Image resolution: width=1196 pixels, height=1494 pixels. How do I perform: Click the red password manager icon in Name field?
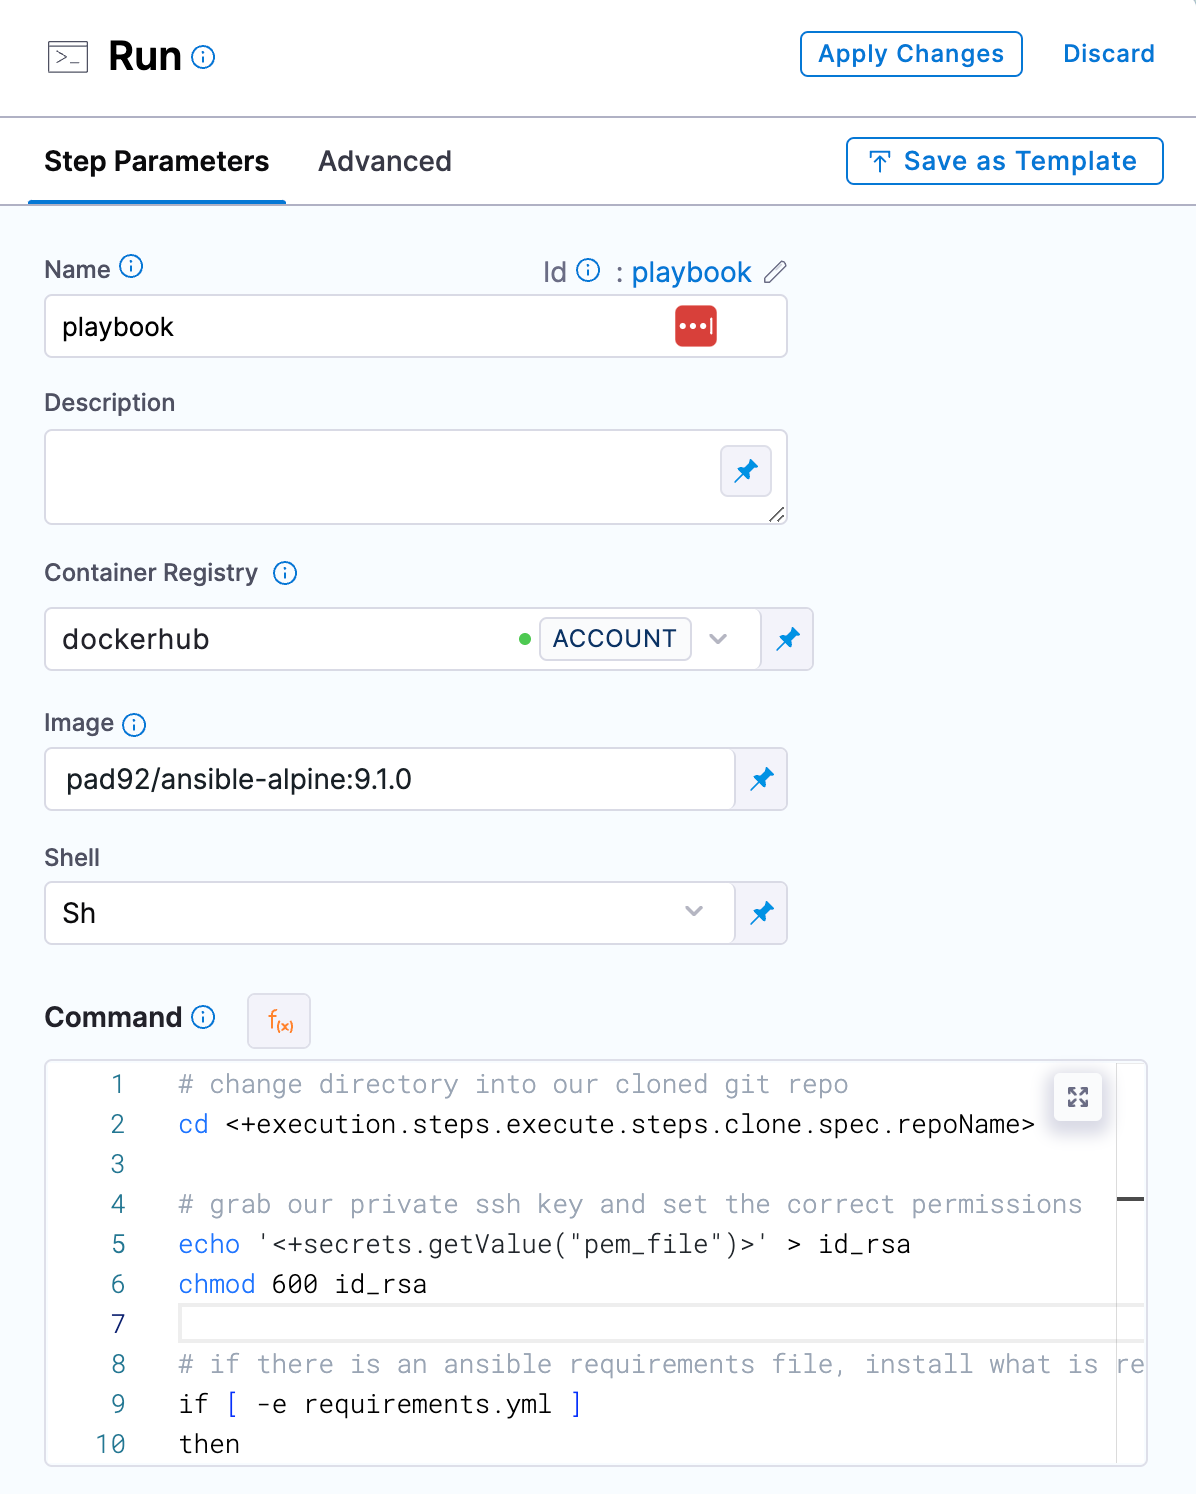[696, 326]
